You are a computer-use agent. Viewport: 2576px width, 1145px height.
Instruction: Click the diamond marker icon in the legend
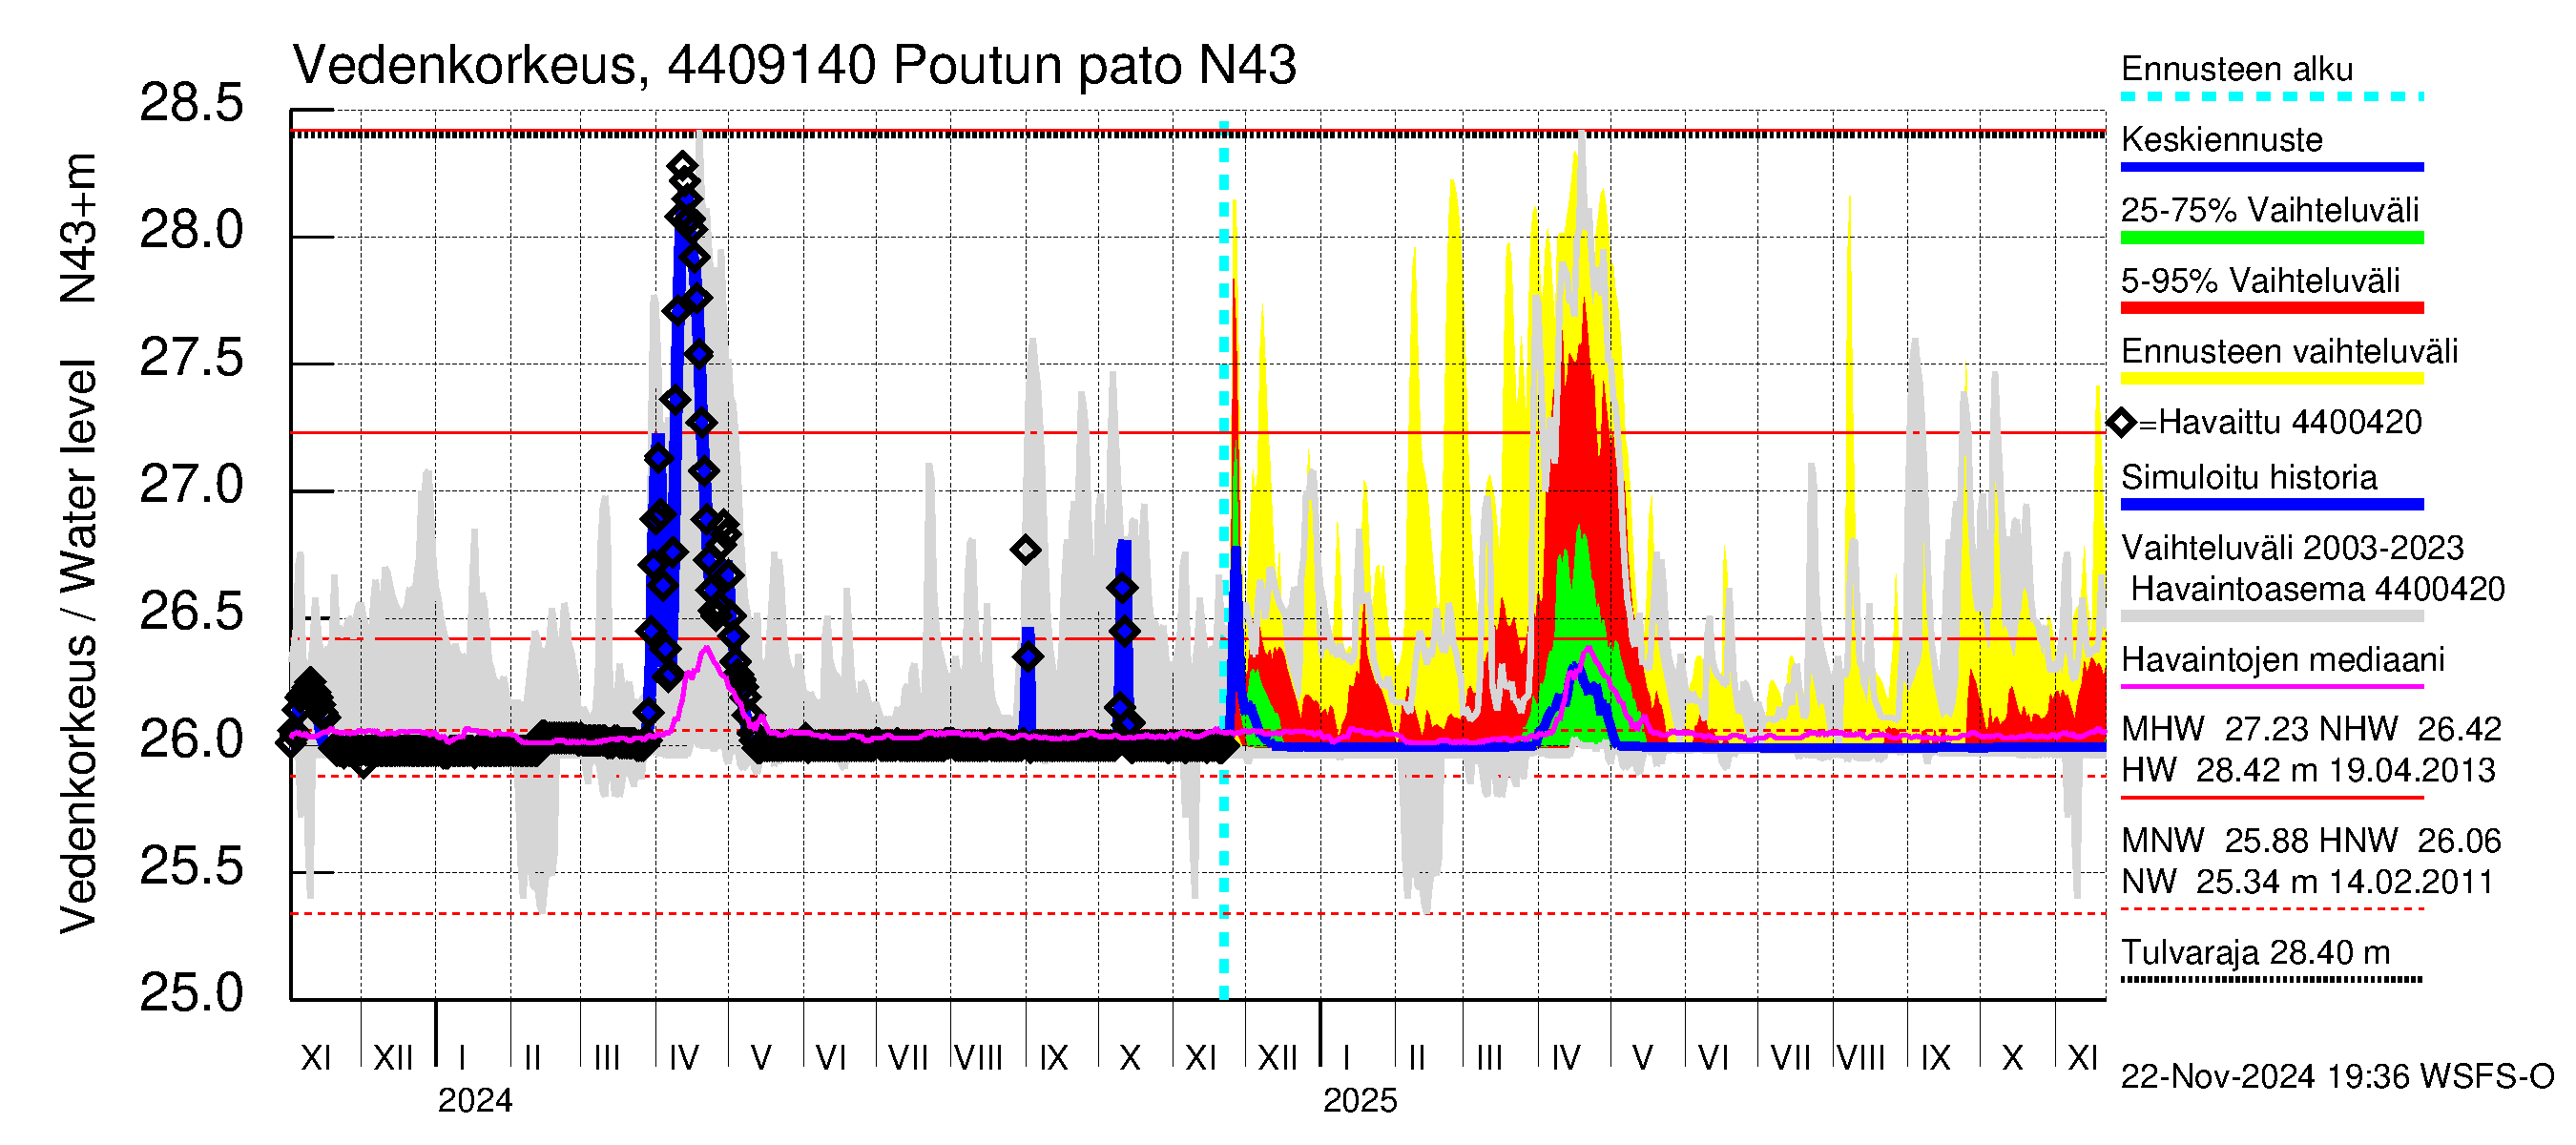2121,423
